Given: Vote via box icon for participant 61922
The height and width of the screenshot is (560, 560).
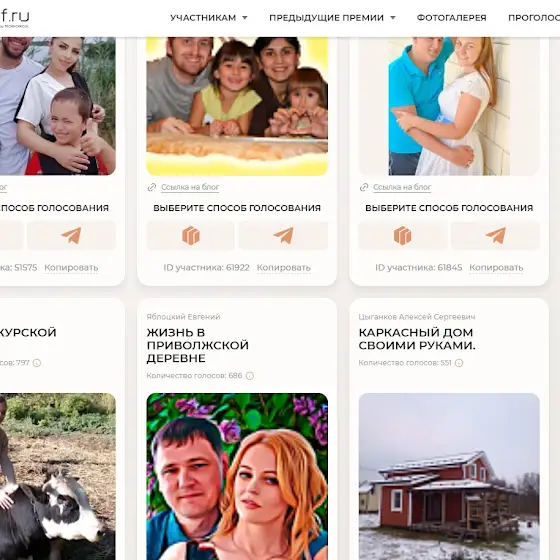Looking at the screenshot, I should click(191, 235).
